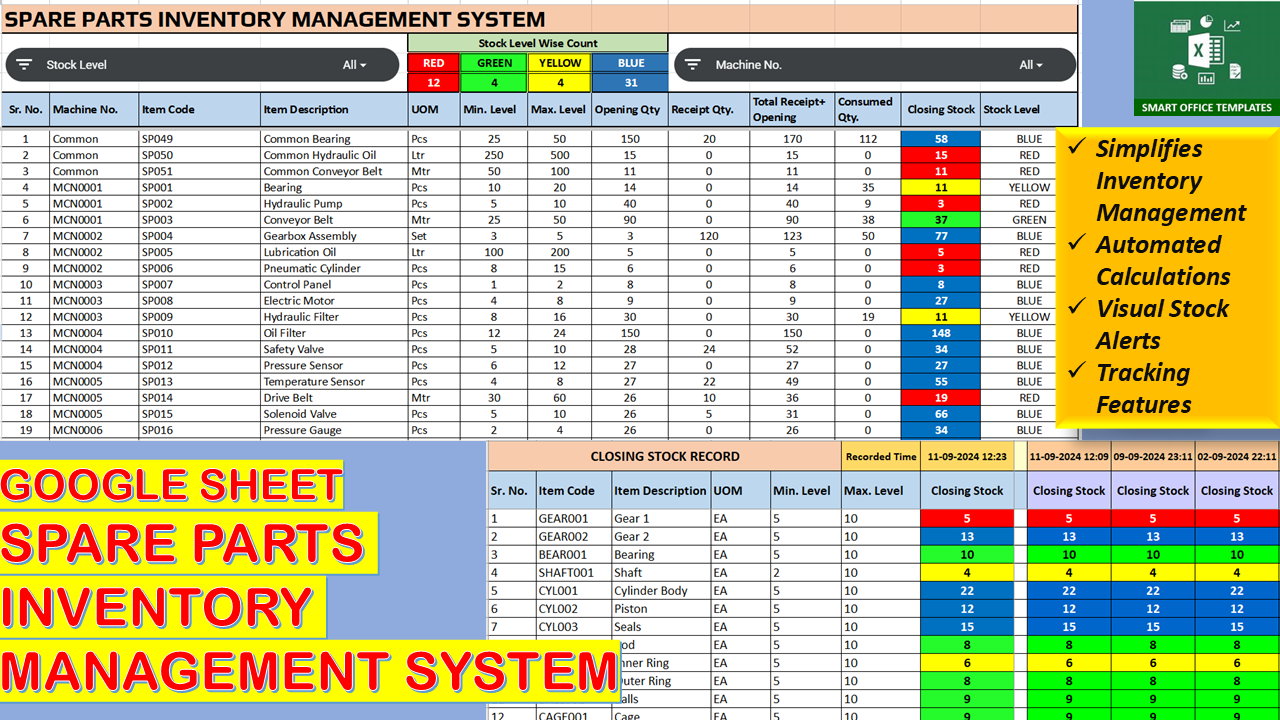Click the Consumed Qty. column header
Viewport: 1280px width, 720px height.
(866, 109)
